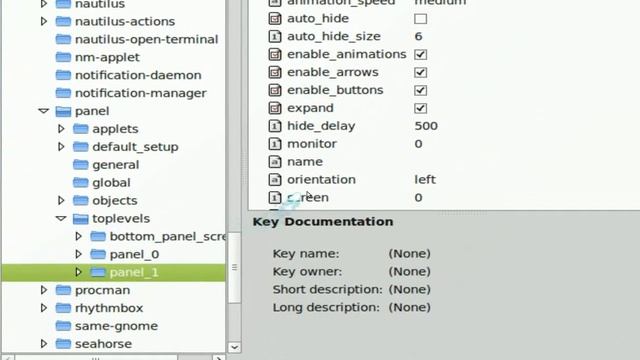Image resolution: width=640 pixels, height=360 pixels.
Task: Uncheck the enable_buttons checkbox
Action: 420,90
